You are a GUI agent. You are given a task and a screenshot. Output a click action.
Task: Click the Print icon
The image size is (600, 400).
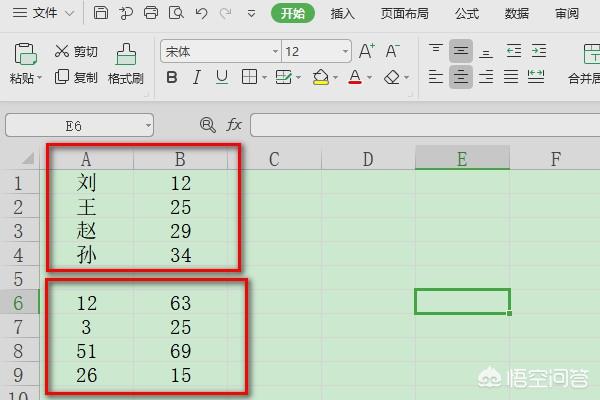pos(151,13)
